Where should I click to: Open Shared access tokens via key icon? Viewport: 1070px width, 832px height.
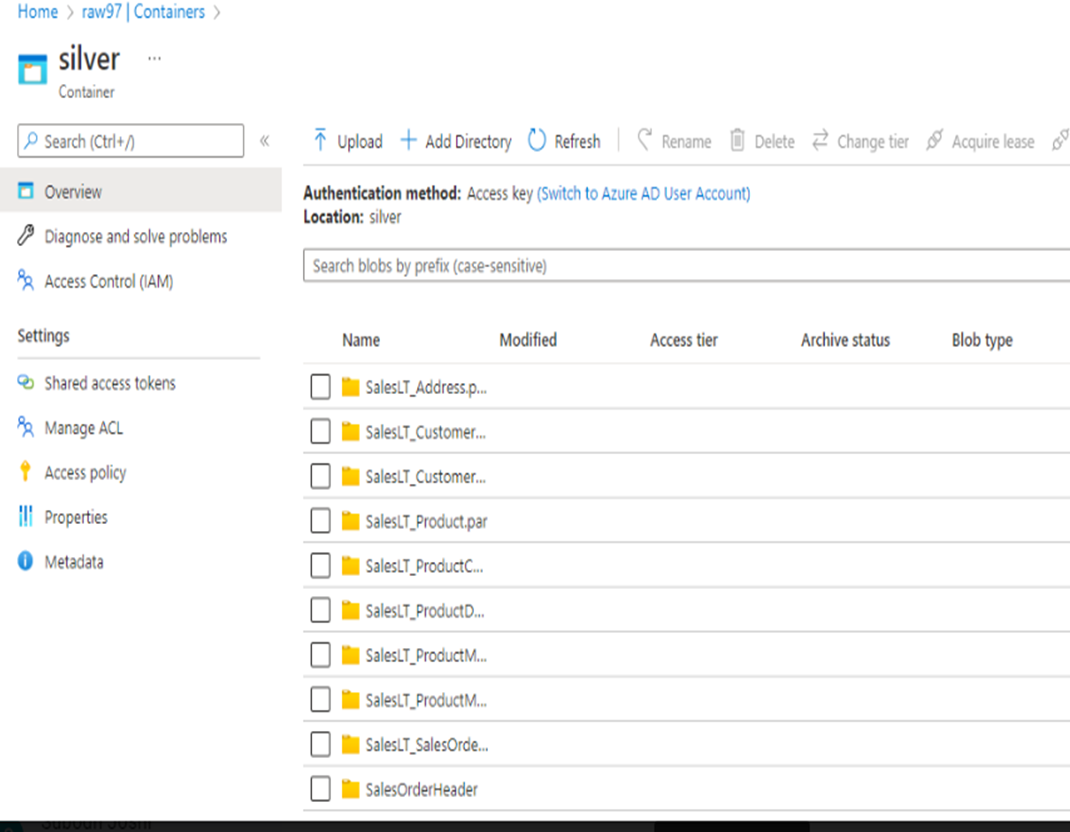pyautogui.click(x=23, y=383)
